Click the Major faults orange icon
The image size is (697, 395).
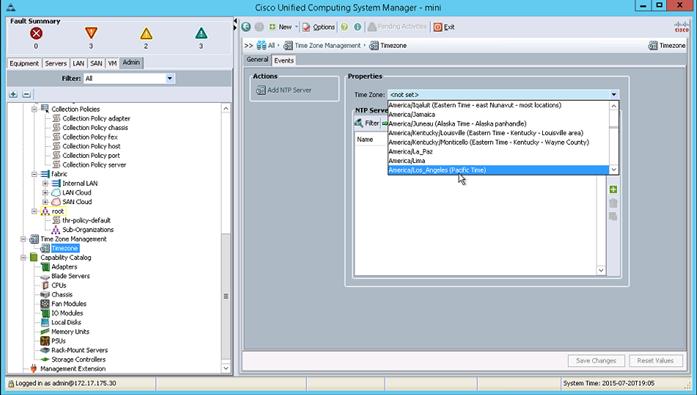[91, 33]
